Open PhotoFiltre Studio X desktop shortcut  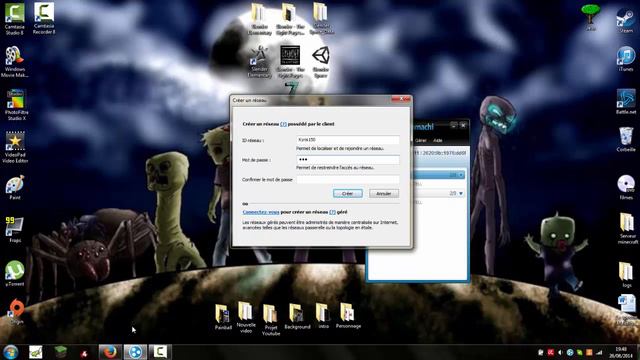(x=16, y=105)
